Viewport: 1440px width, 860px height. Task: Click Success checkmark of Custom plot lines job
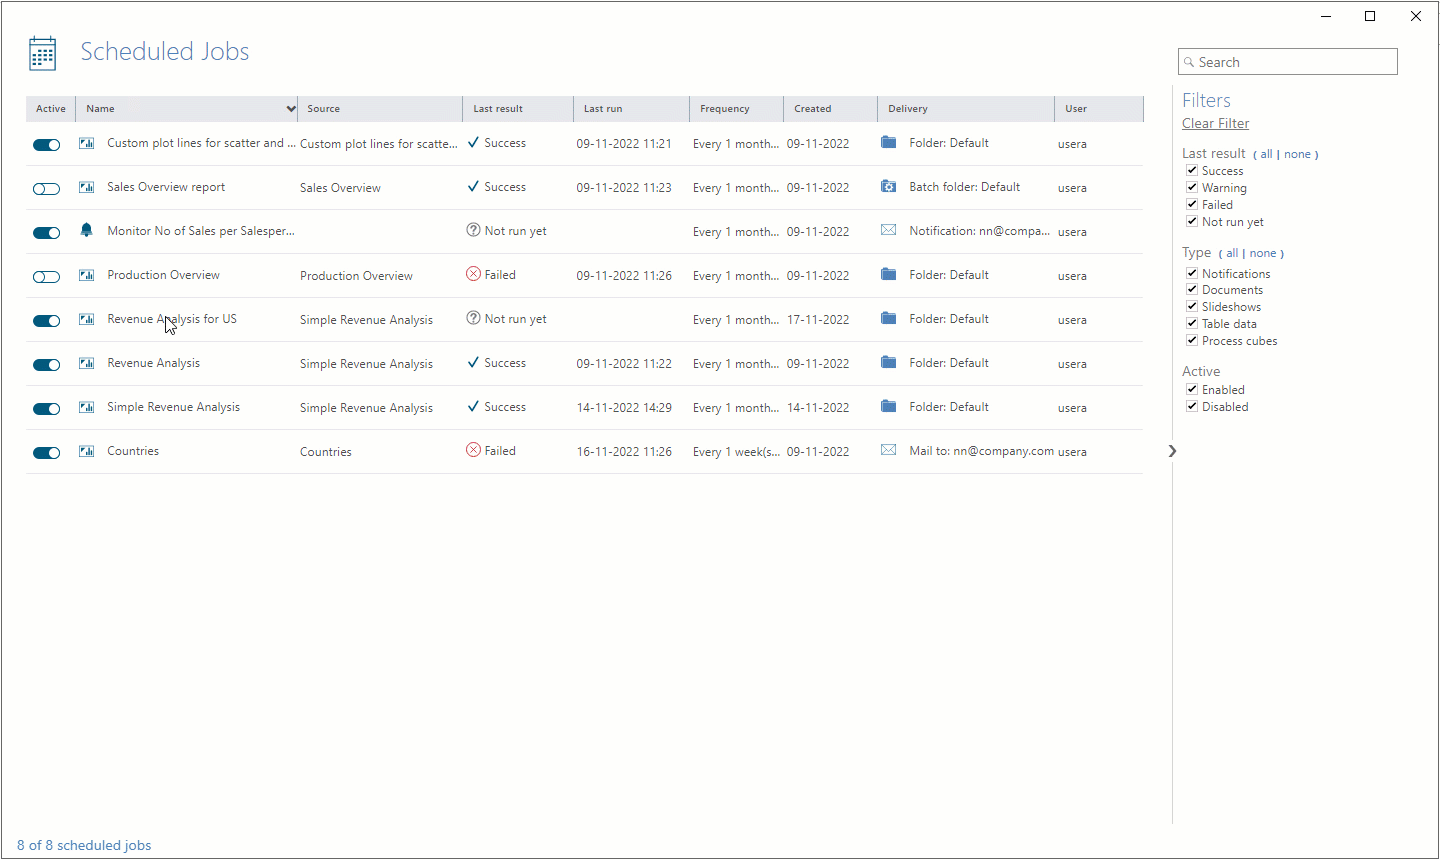pos(473,143)
